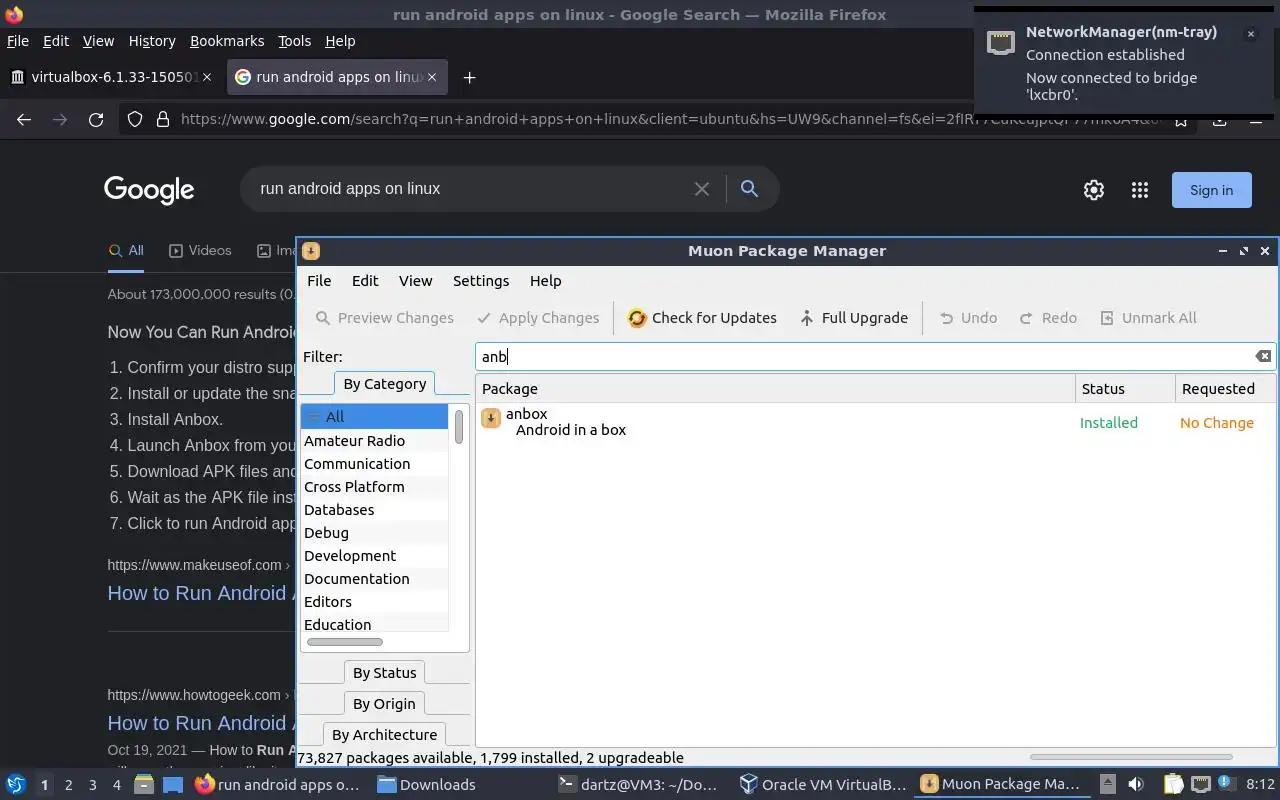The image size is (1280, 800).
Task: Switch to Videos search tab
Action: 200,251
